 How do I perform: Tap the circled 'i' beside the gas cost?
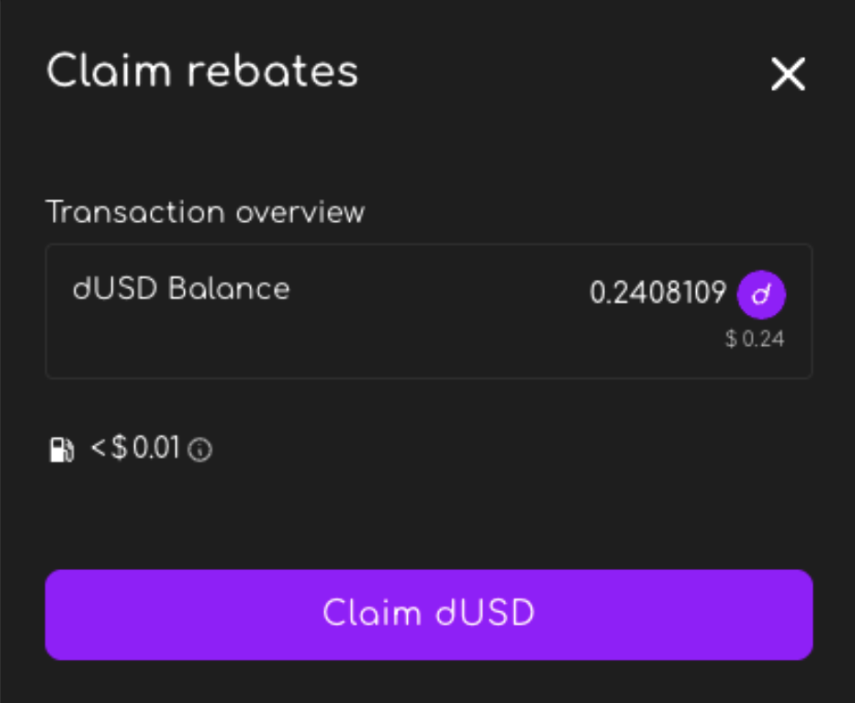tap(200, 451)
